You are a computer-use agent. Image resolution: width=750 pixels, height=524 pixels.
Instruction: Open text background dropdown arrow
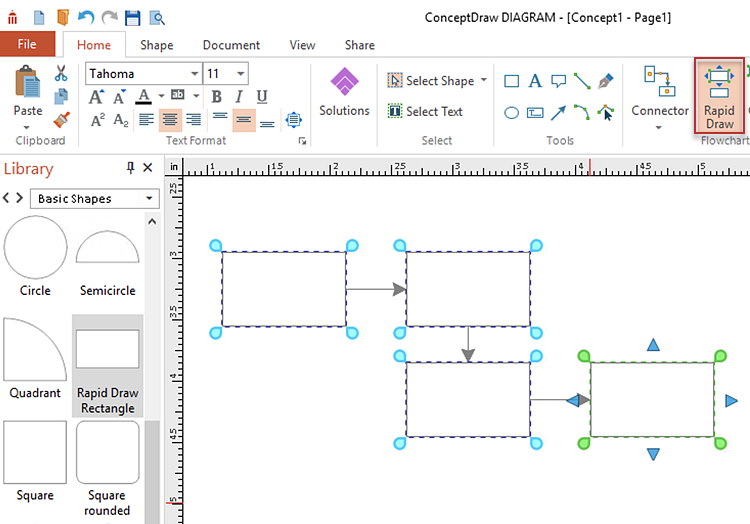(197, 96)
